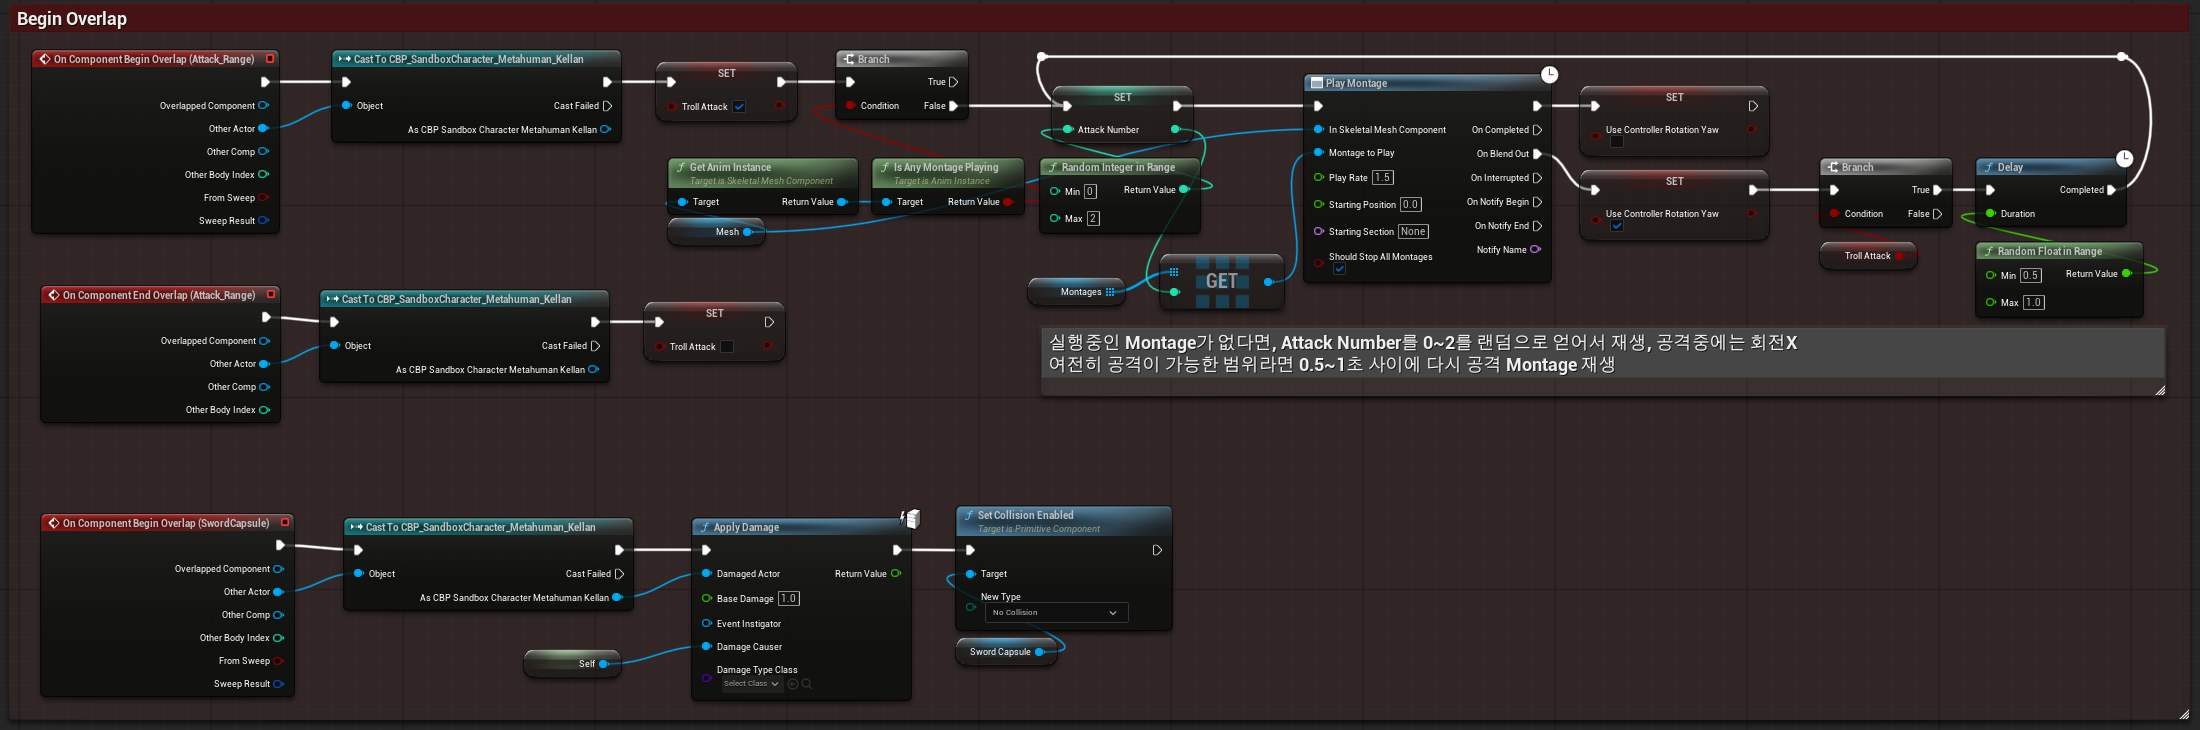Uncheck the ticked Troll Attack checkbox

point(739,107)
